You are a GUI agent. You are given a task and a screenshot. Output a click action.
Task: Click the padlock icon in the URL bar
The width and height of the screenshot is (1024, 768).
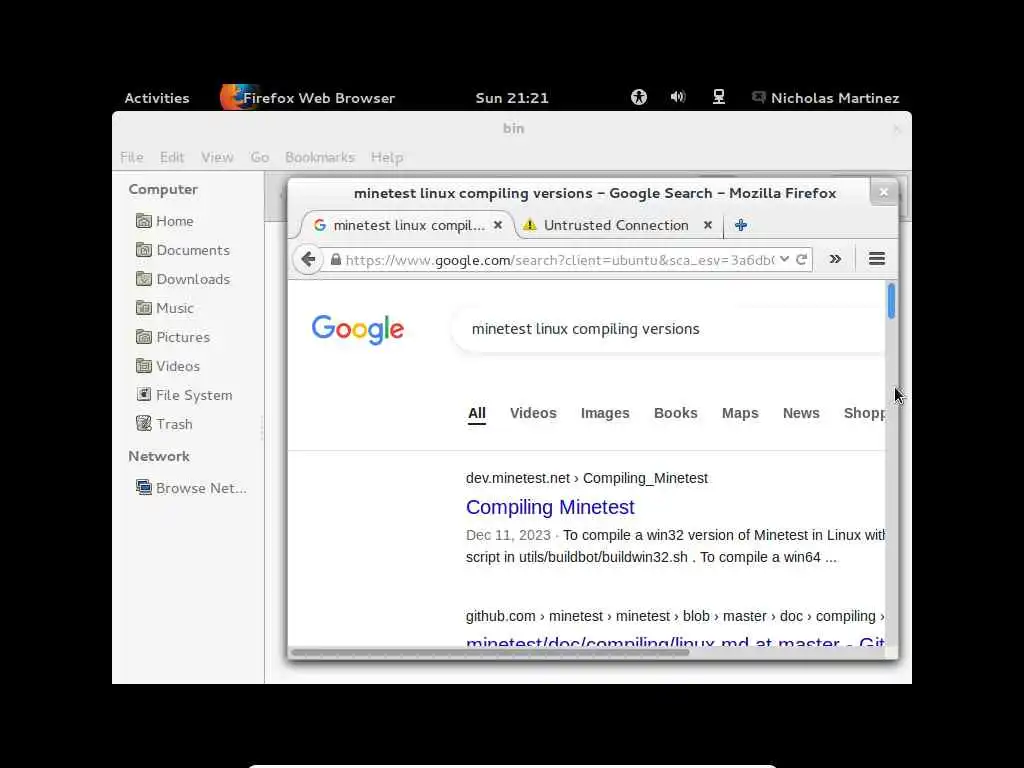pyautogui.click(x=336, y=259)
